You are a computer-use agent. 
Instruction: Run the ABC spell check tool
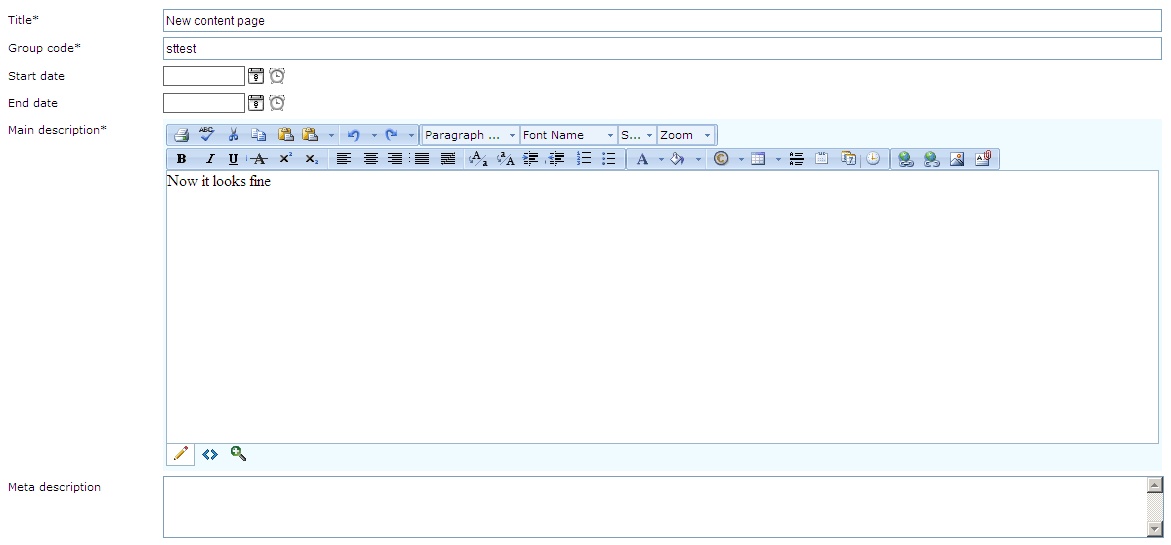(207, 135)
